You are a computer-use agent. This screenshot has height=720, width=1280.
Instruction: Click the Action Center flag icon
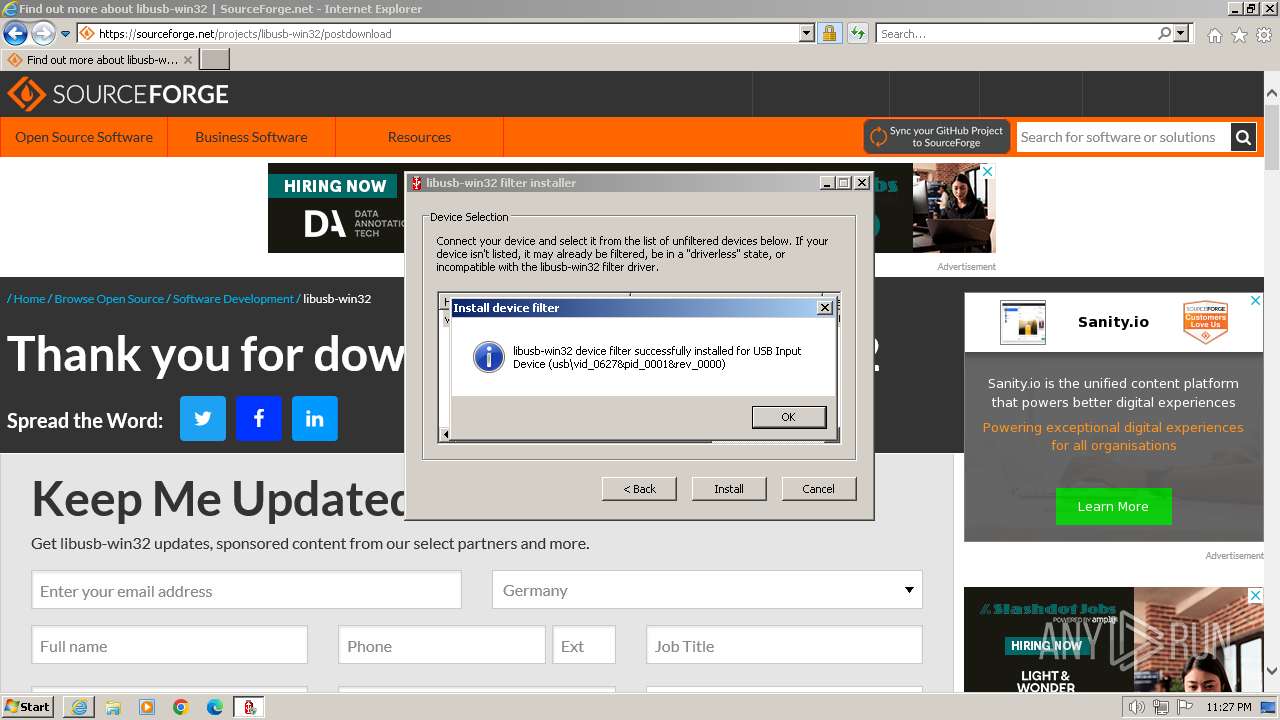[1185, 707]
